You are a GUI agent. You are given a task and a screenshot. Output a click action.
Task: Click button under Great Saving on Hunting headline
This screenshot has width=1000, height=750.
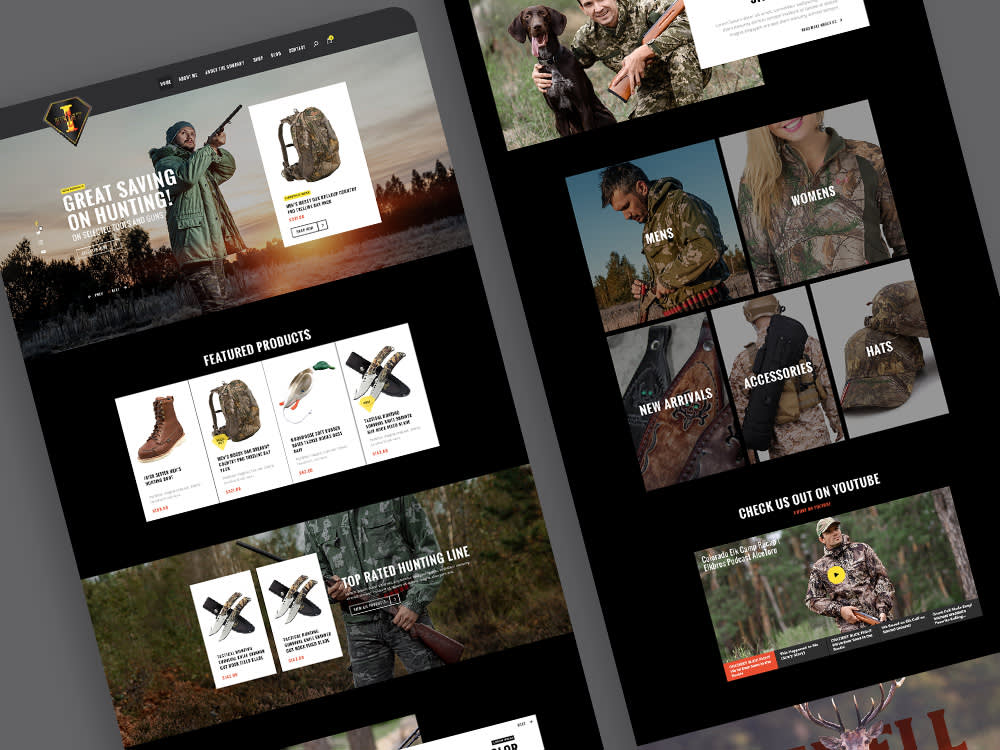click(x=97, y=249)
